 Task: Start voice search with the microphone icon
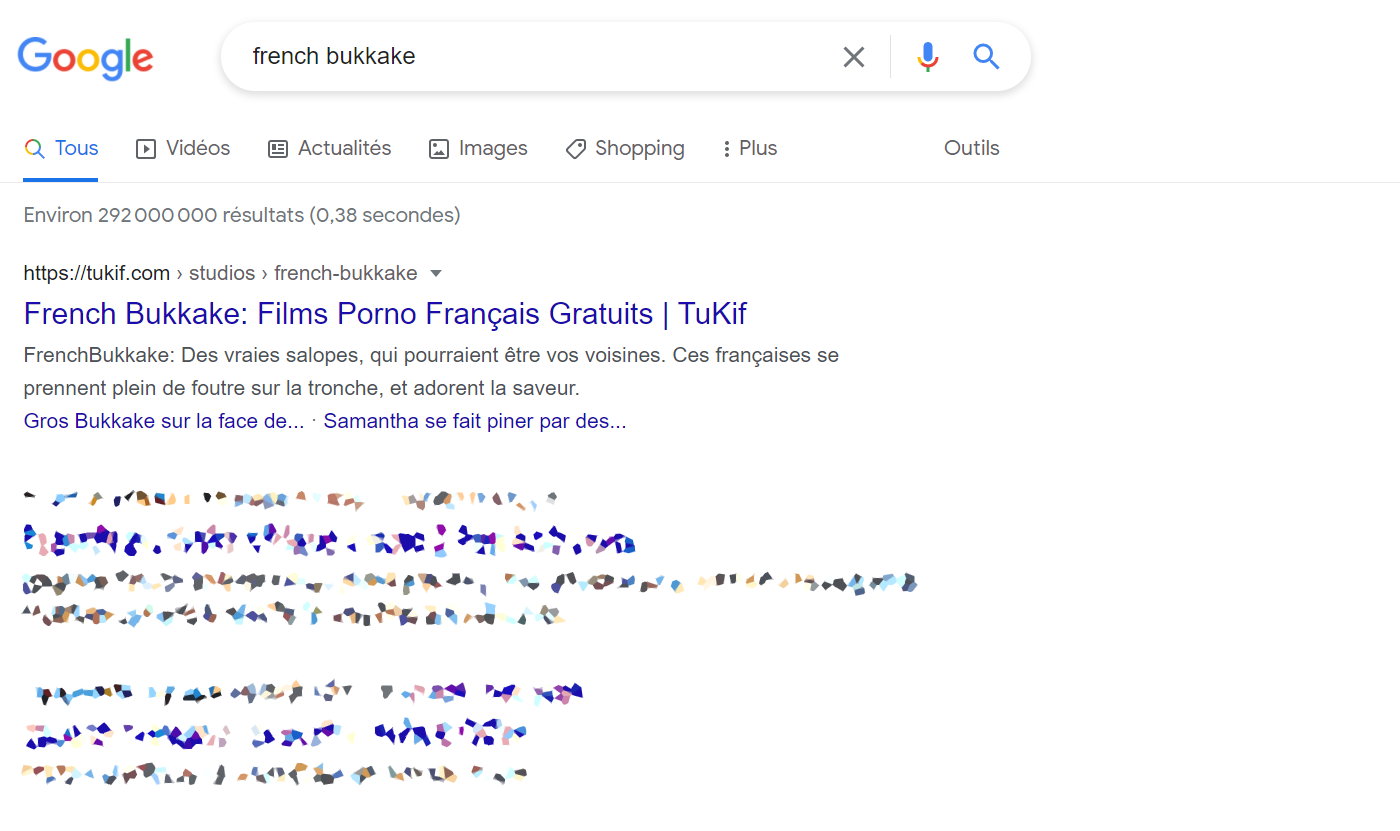928,57
